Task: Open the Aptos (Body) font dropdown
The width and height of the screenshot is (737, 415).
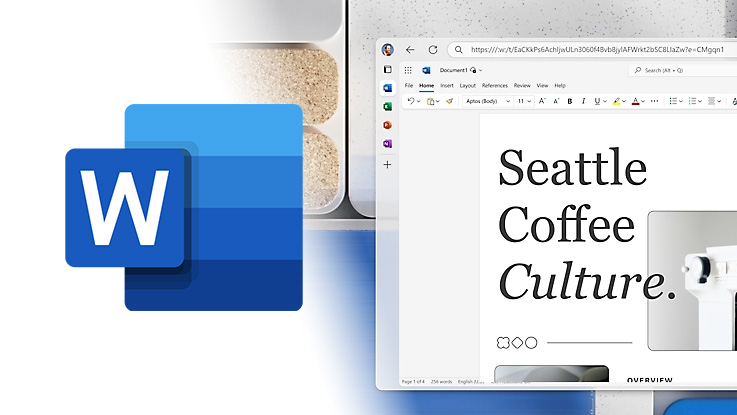Action: click(x=488, y=101)
